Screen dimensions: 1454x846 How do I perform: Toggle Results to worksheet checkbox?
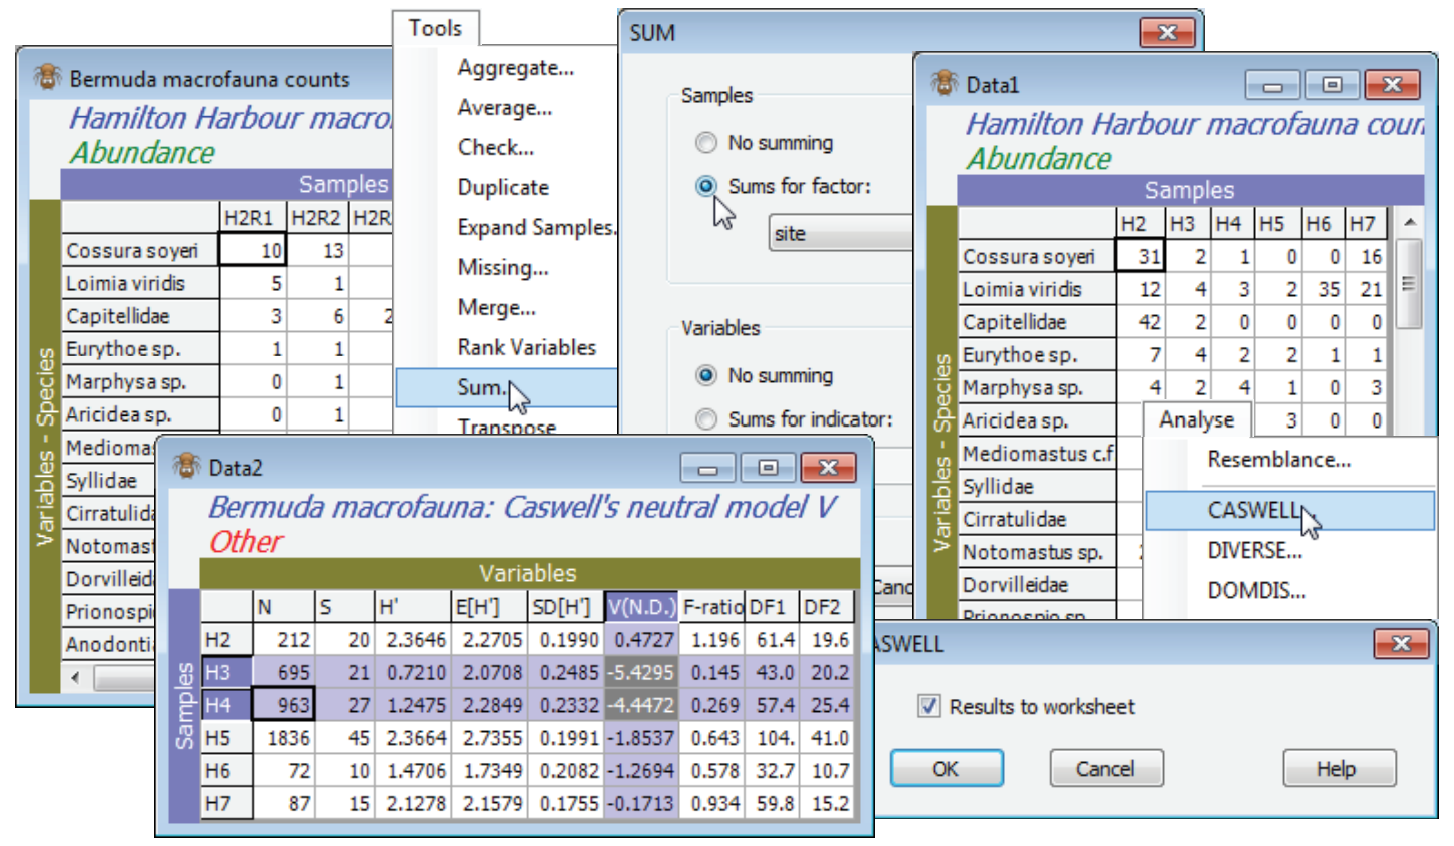point(929,706)
